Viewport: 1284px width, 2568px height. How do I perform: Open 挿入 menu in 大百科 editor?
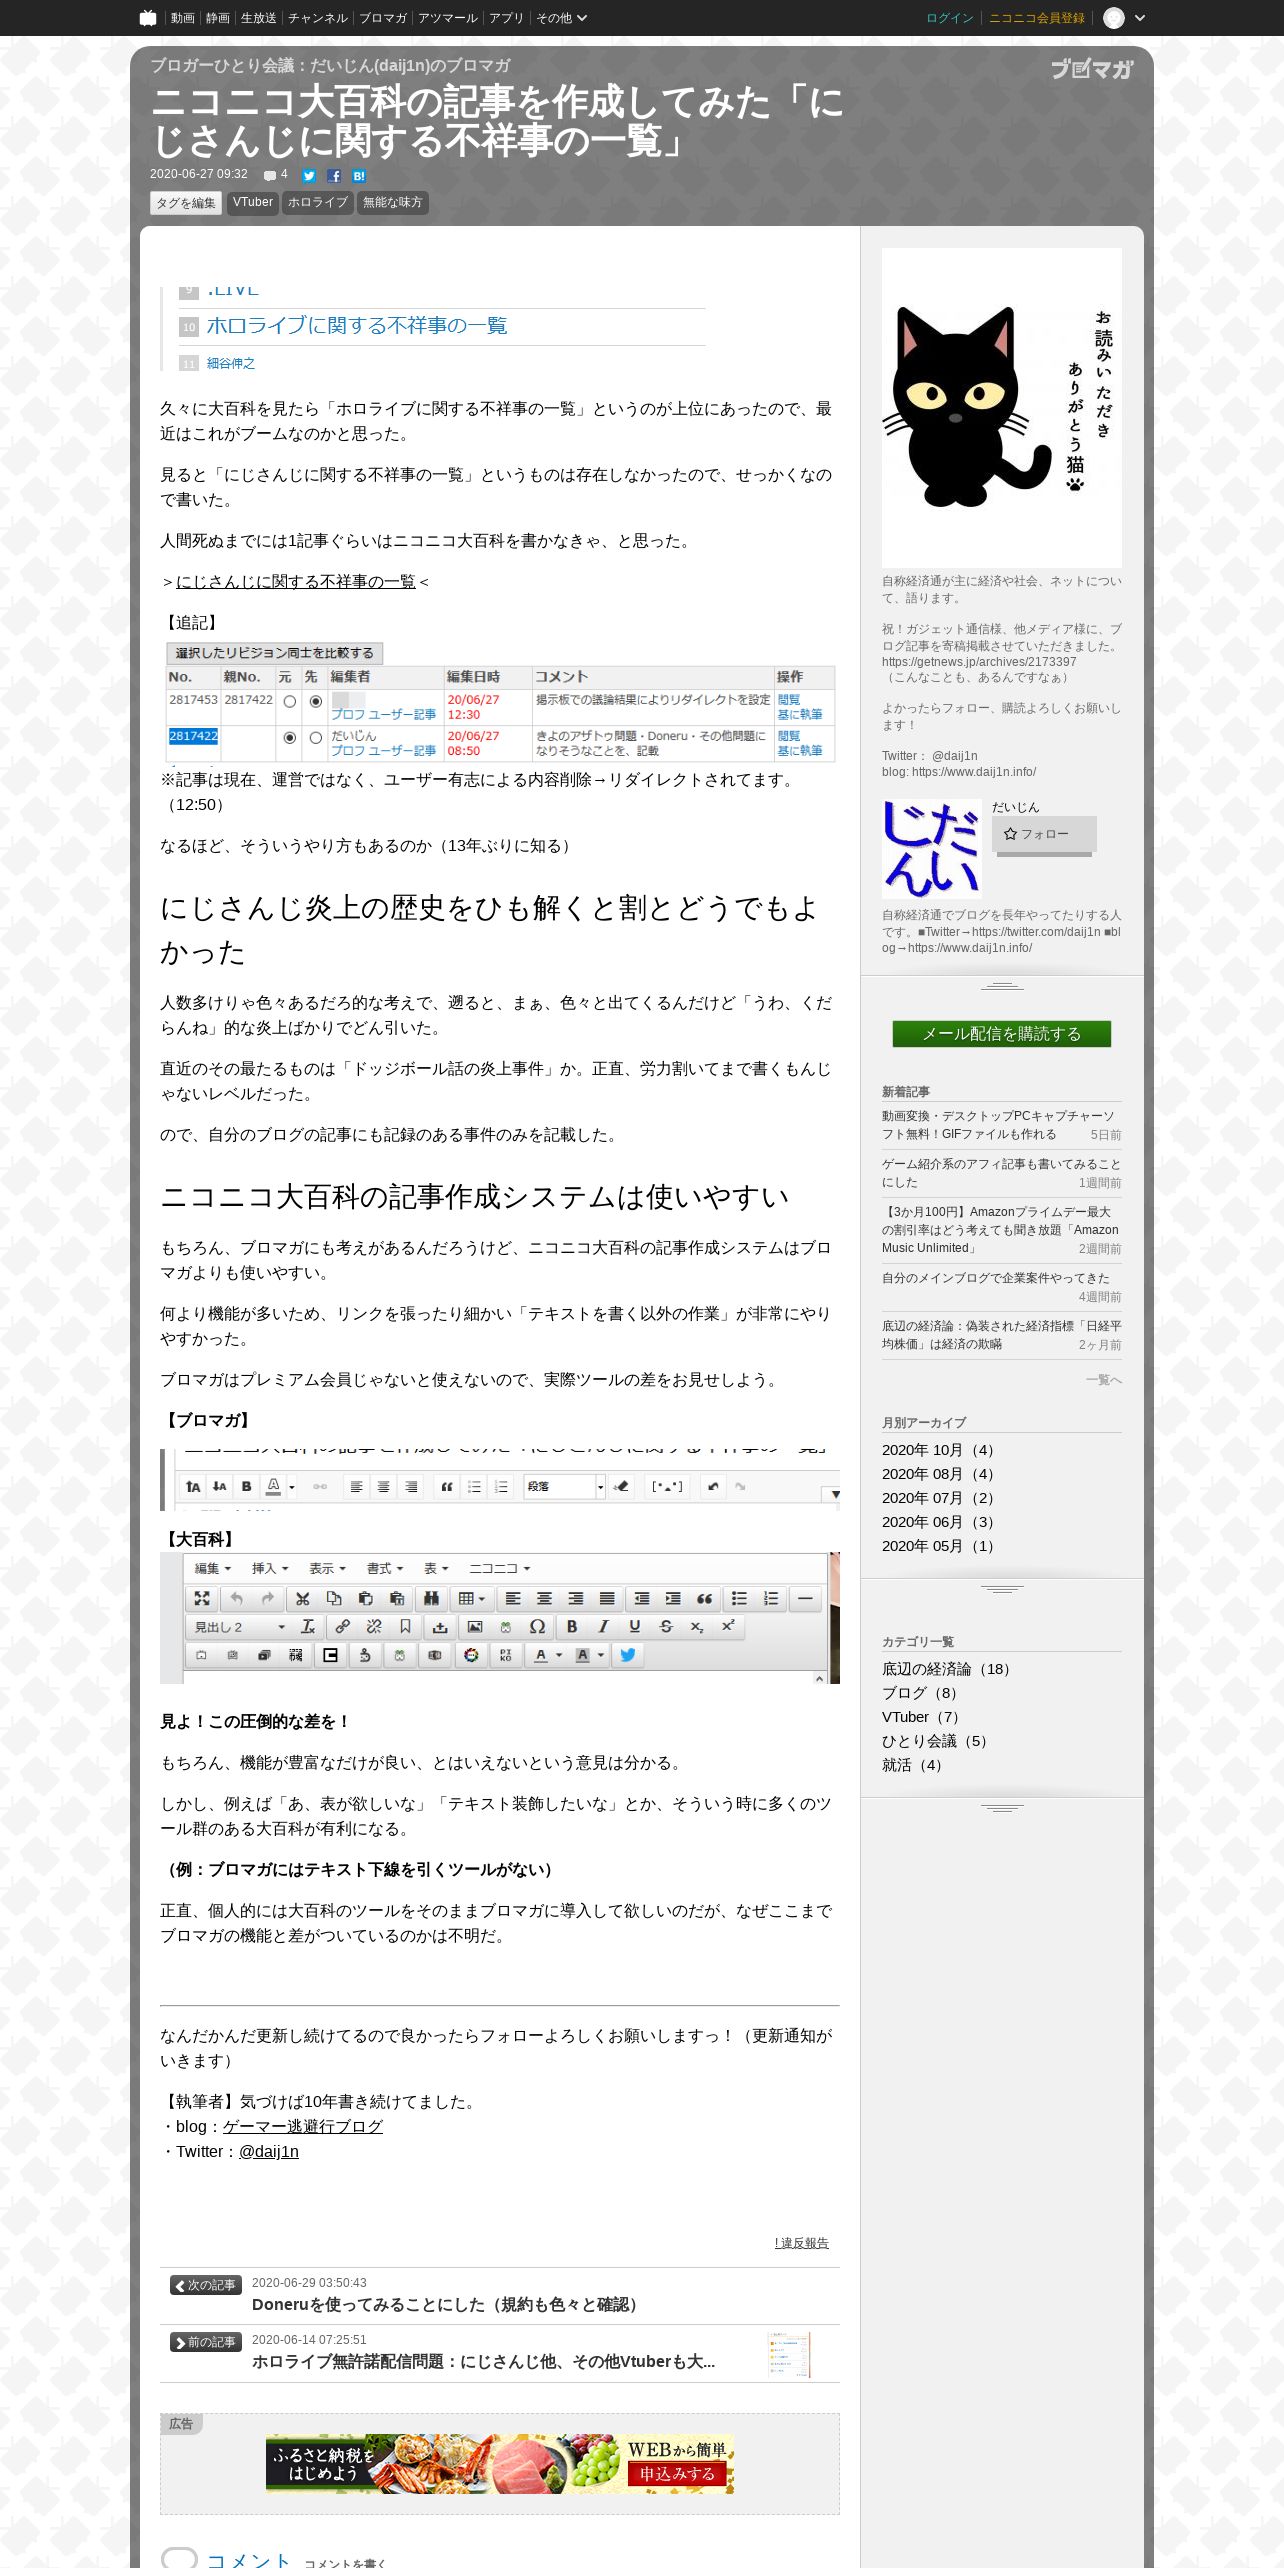pyautogui.click(x=269, y=1568)
